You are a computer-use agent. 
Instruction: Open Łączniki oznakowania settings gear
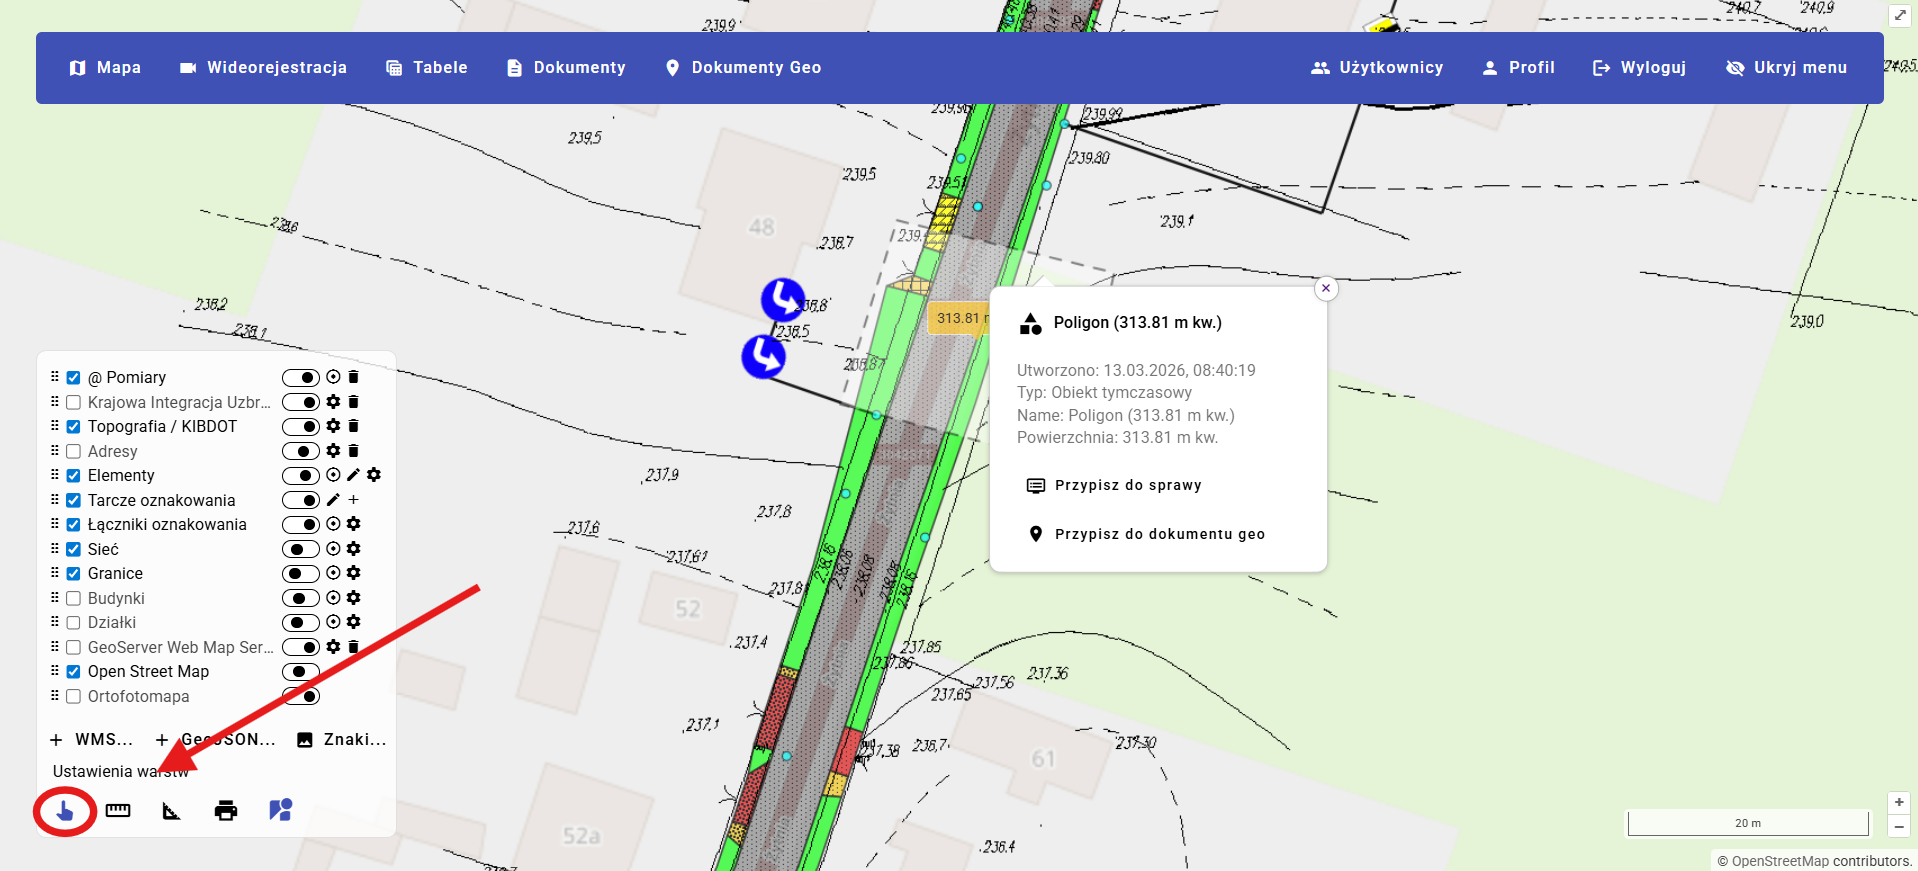353,524
